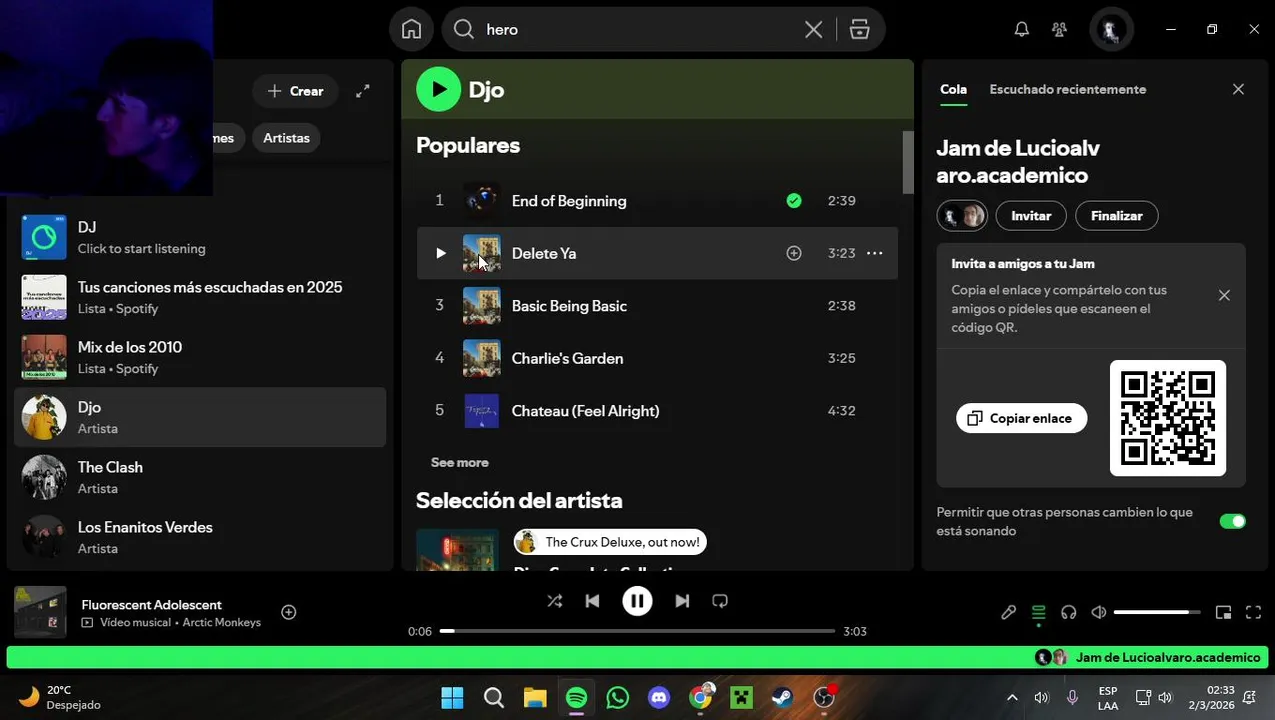Click the hero search input field

(640, 30)
